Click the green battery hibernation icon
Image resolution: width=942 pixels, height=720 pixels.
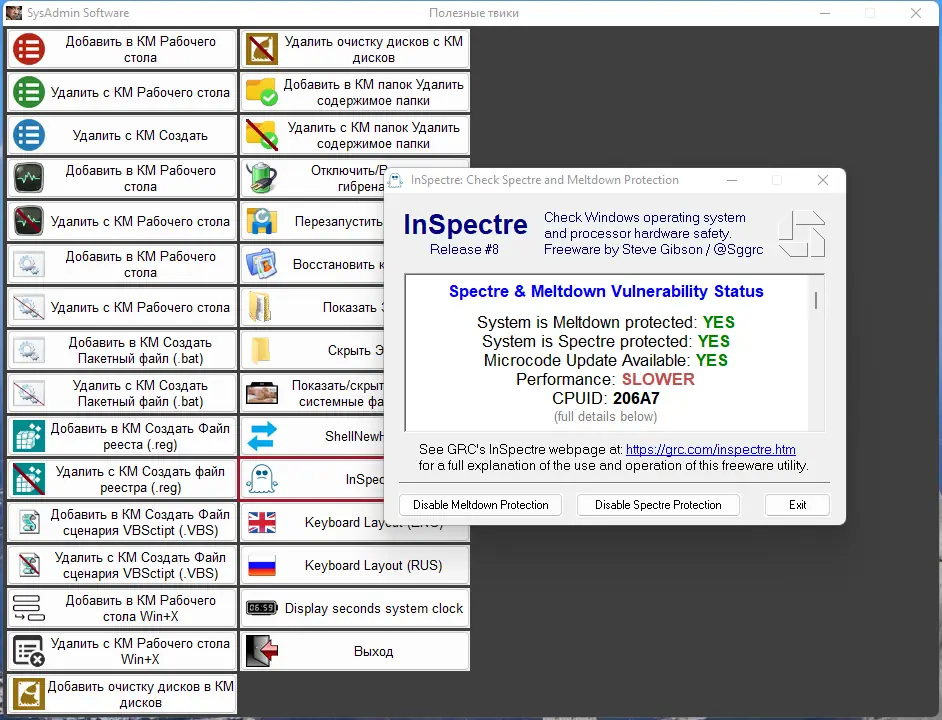click(262, 178)
